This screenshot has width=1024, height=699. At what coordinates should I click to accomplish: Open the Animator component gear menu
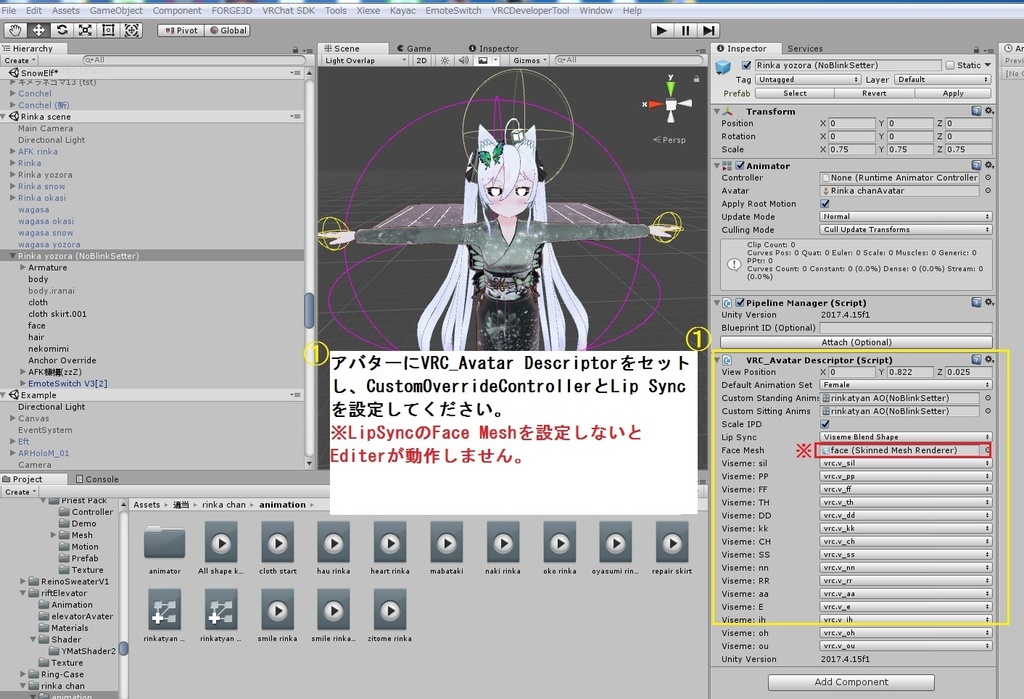pyautogui.click(x=989, y=165)
